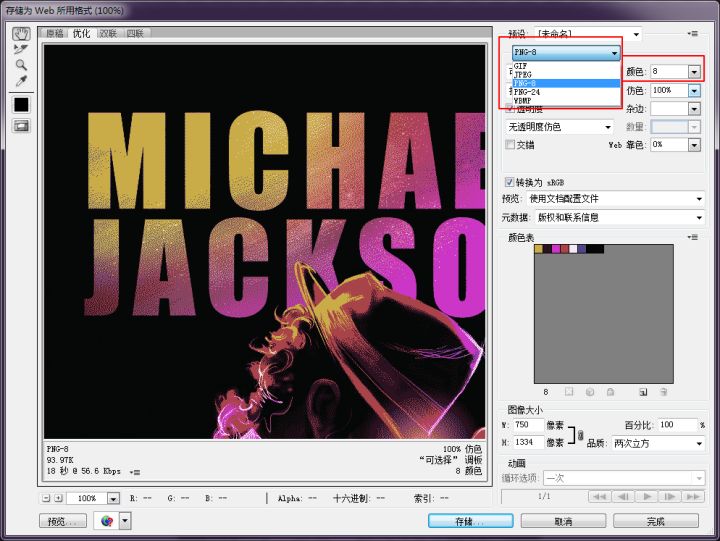Image resolution: width=720 pixels, height=541 pixels.
Task: Select the red swatch in color table
Action: [565, 249]
